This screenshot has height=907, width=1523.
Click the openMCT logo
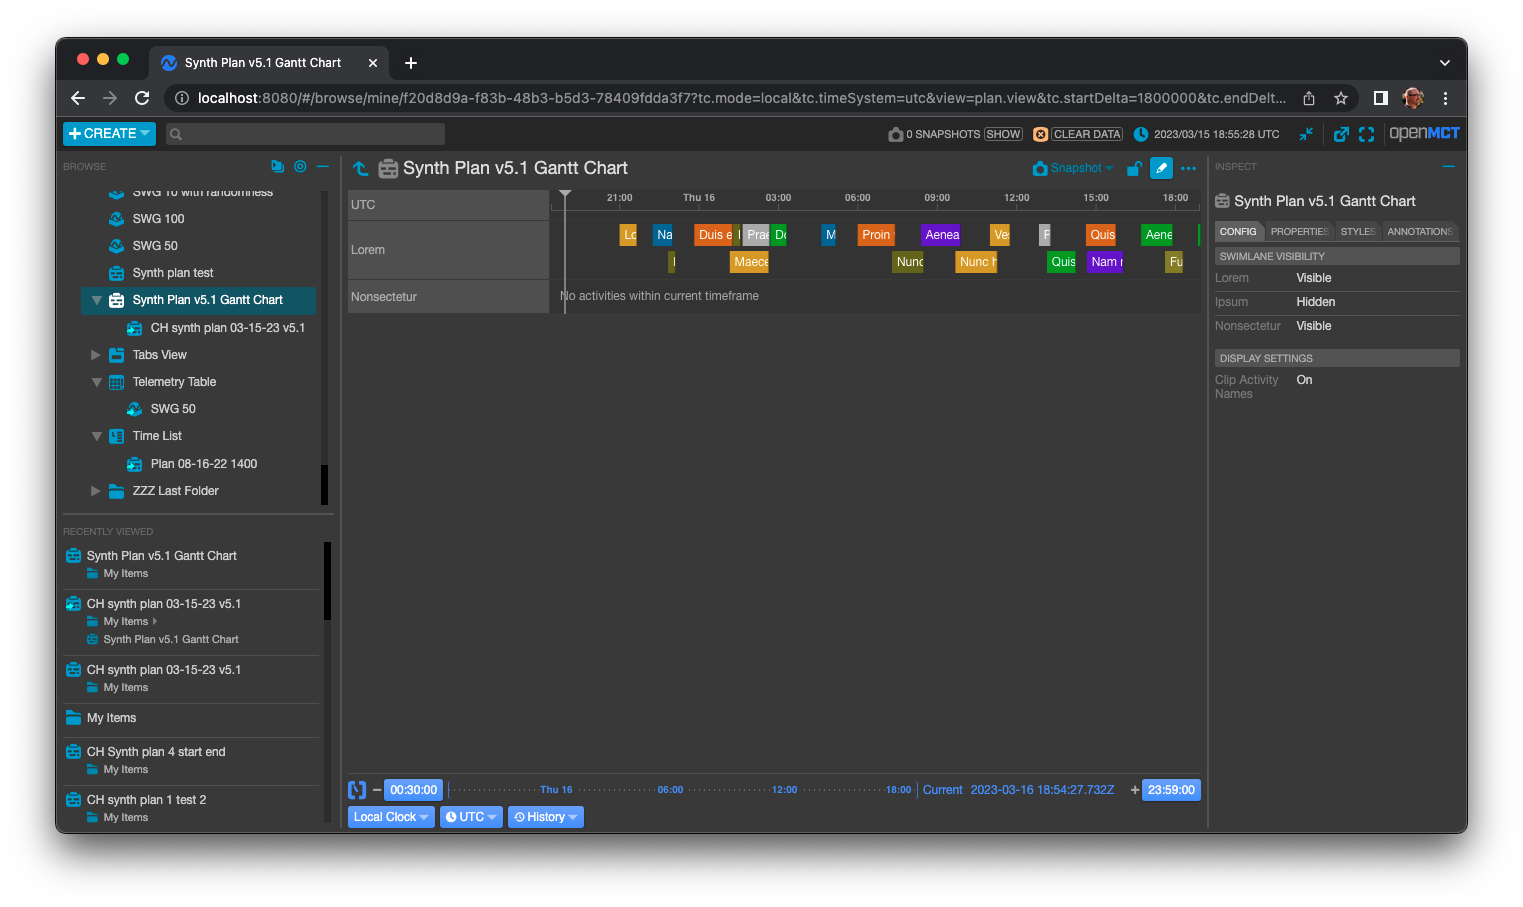pyautogui.click(x=1424, y=133)
